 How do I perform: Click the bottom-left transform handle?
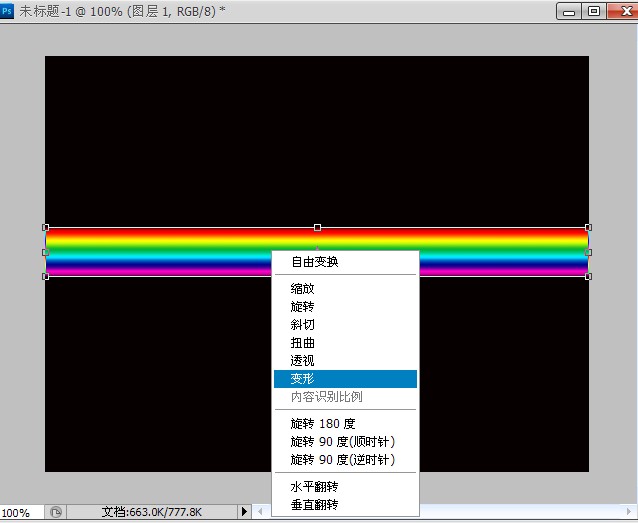coord(46,276)
